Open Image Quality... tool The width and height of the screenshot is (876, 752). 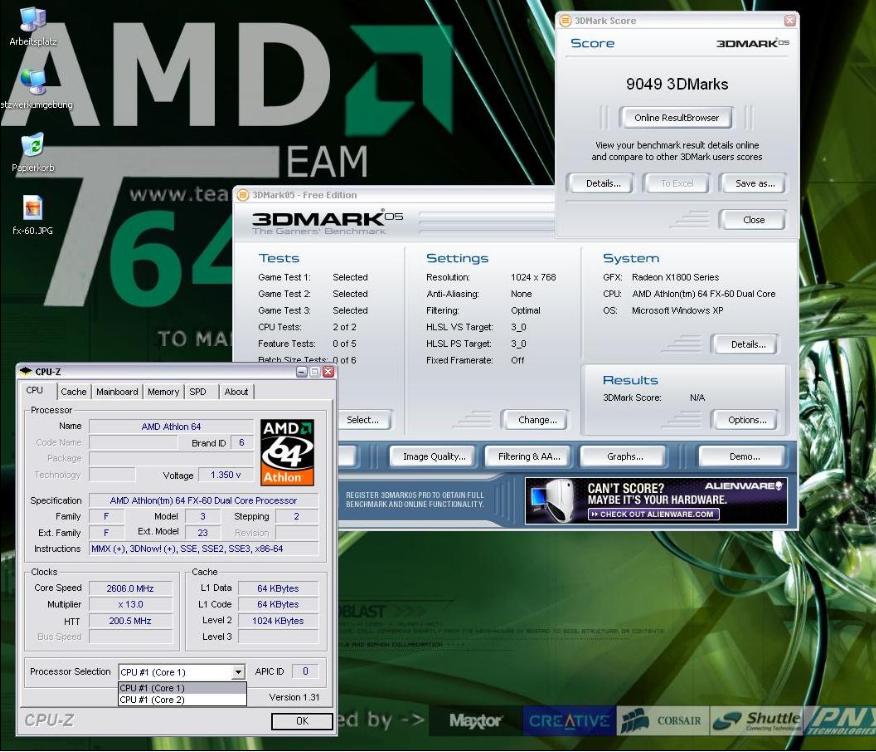click(x=434, y=456)
